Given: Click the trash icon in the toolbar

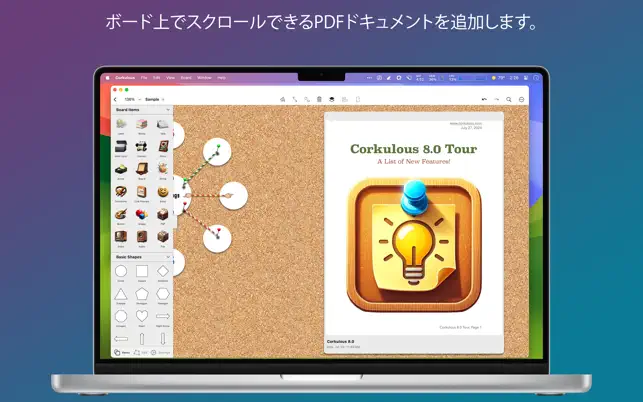Looking at the screenshot, I should 319,99.
